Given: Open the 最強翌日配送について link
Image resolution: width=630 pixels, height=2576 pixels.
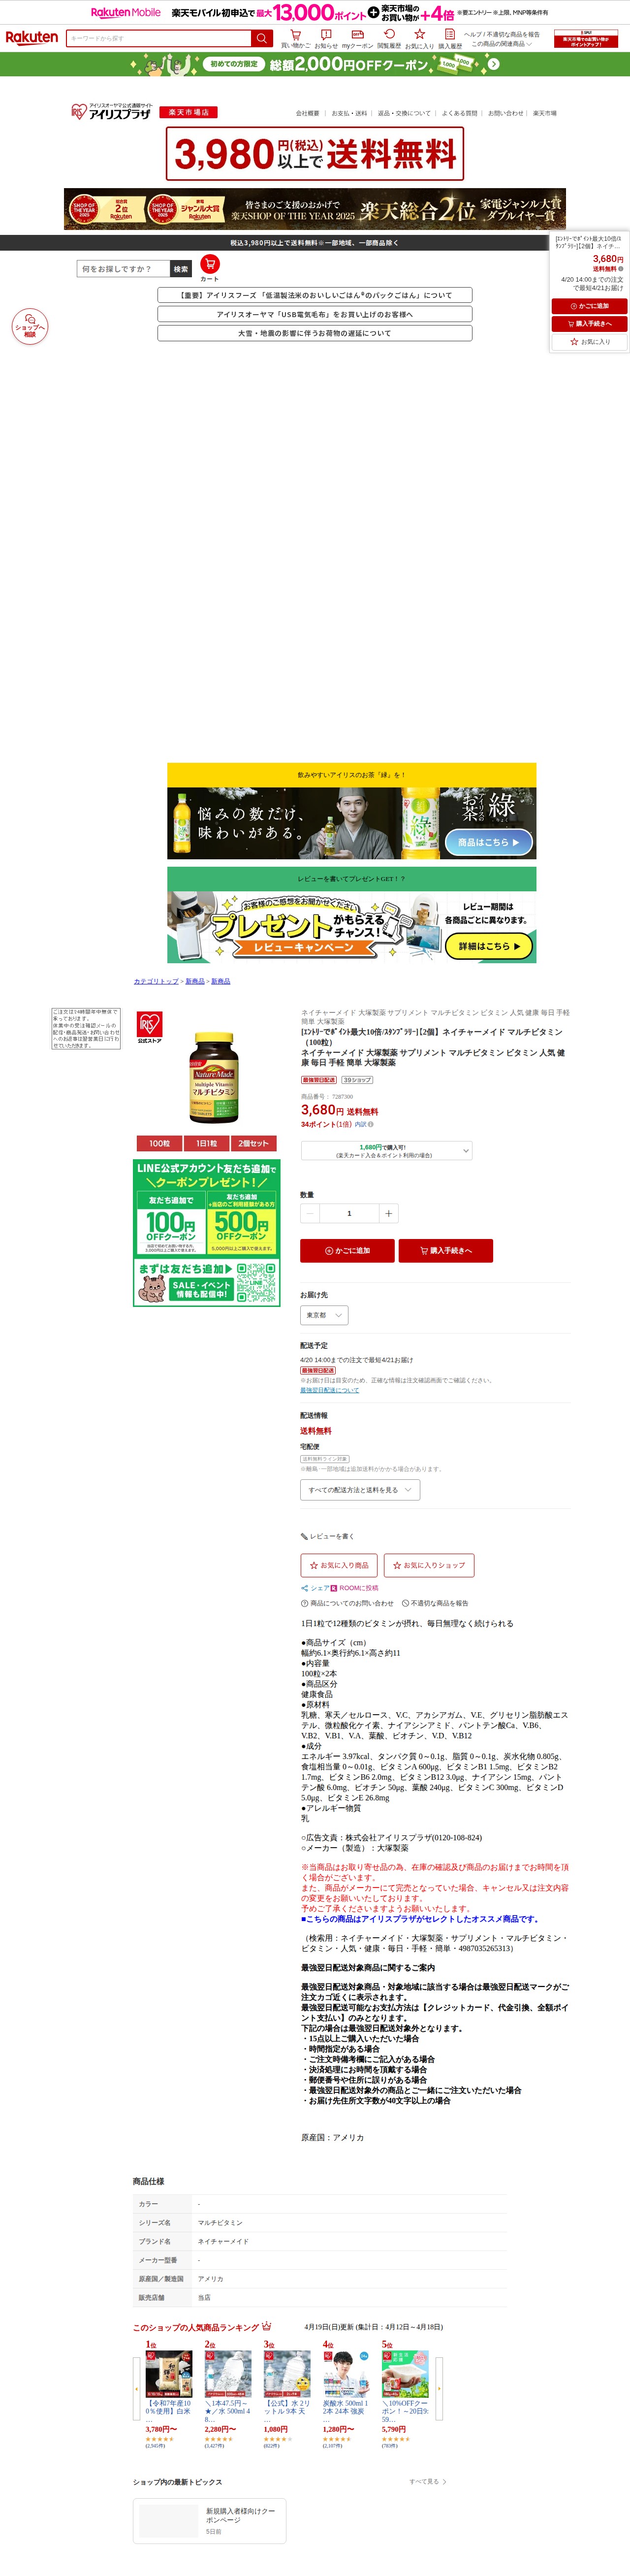Looking at the screenshot, I should 329,1390.
